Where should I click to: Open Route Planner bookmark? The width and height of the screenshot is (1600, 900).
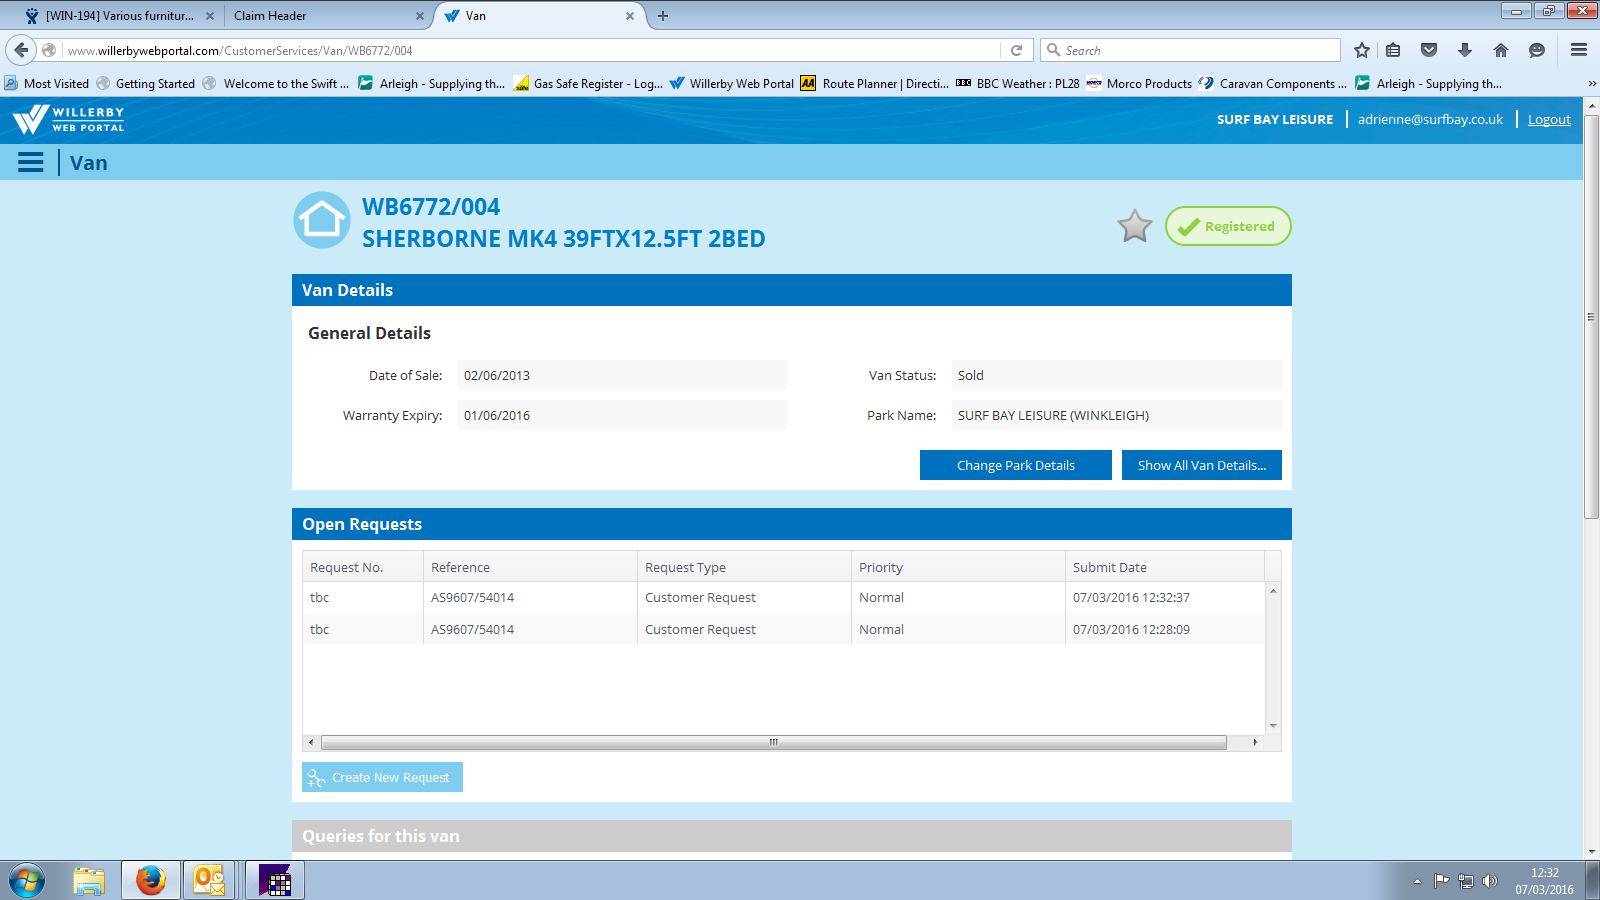tap(875, 84)
